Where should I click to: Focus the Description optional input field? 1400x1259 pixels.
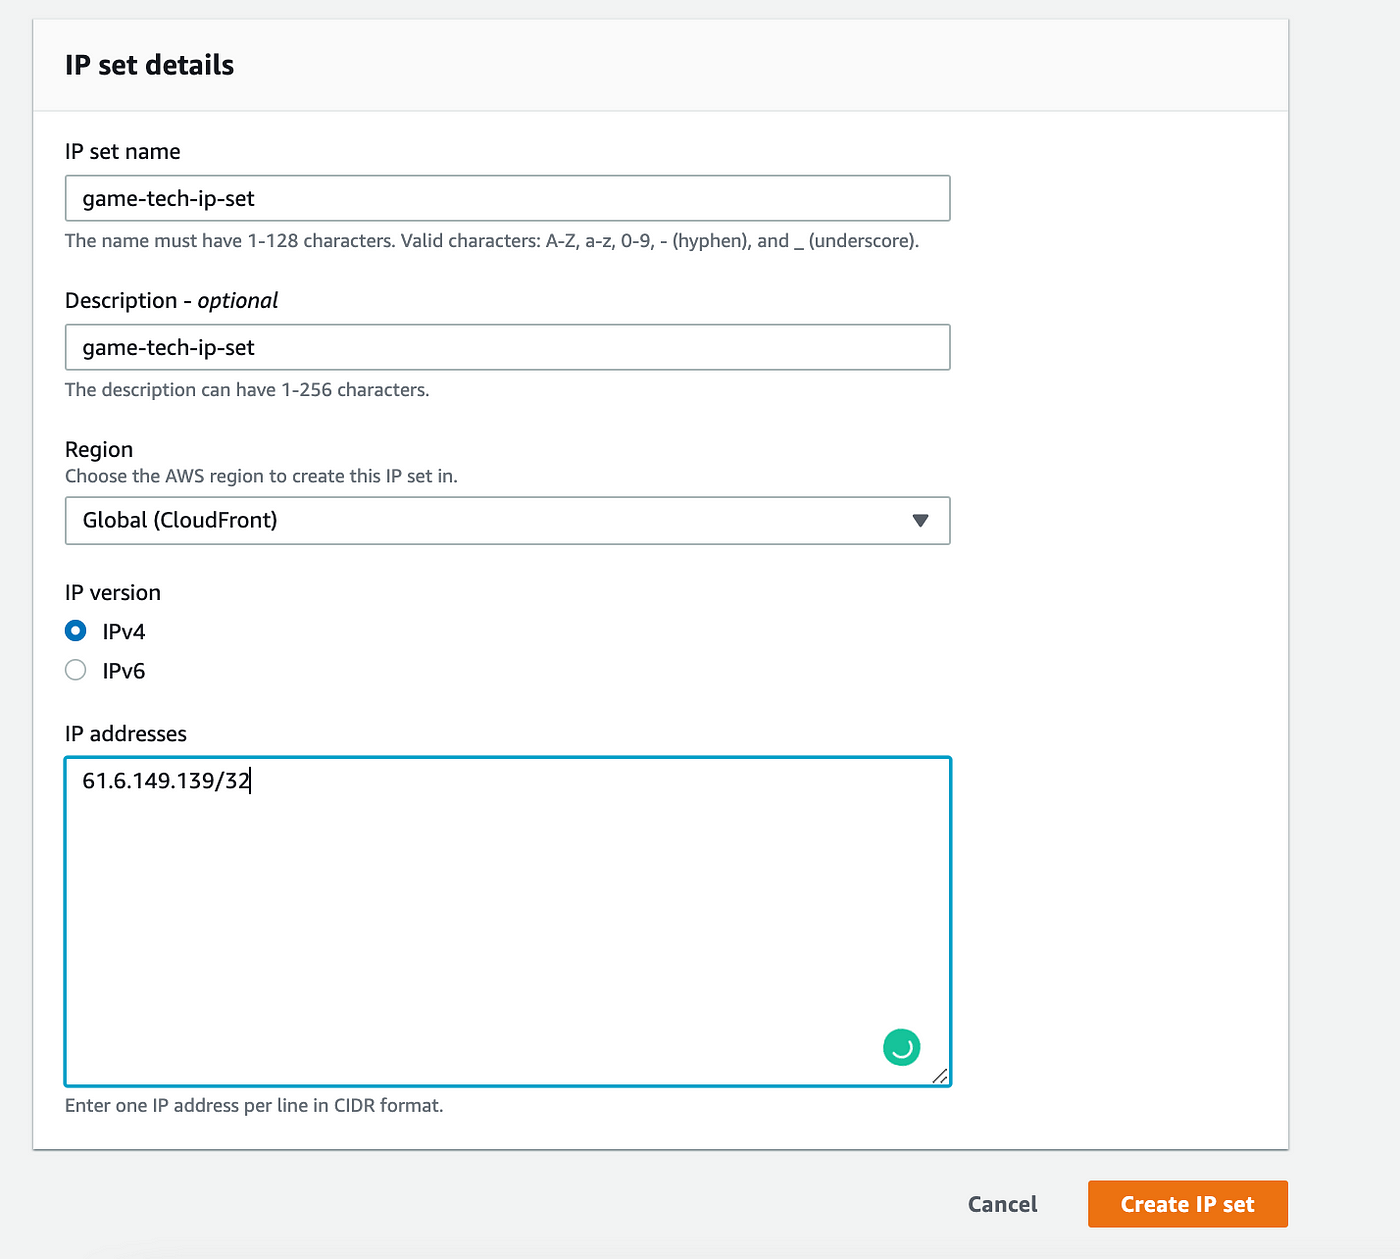(x=507, y=347)
